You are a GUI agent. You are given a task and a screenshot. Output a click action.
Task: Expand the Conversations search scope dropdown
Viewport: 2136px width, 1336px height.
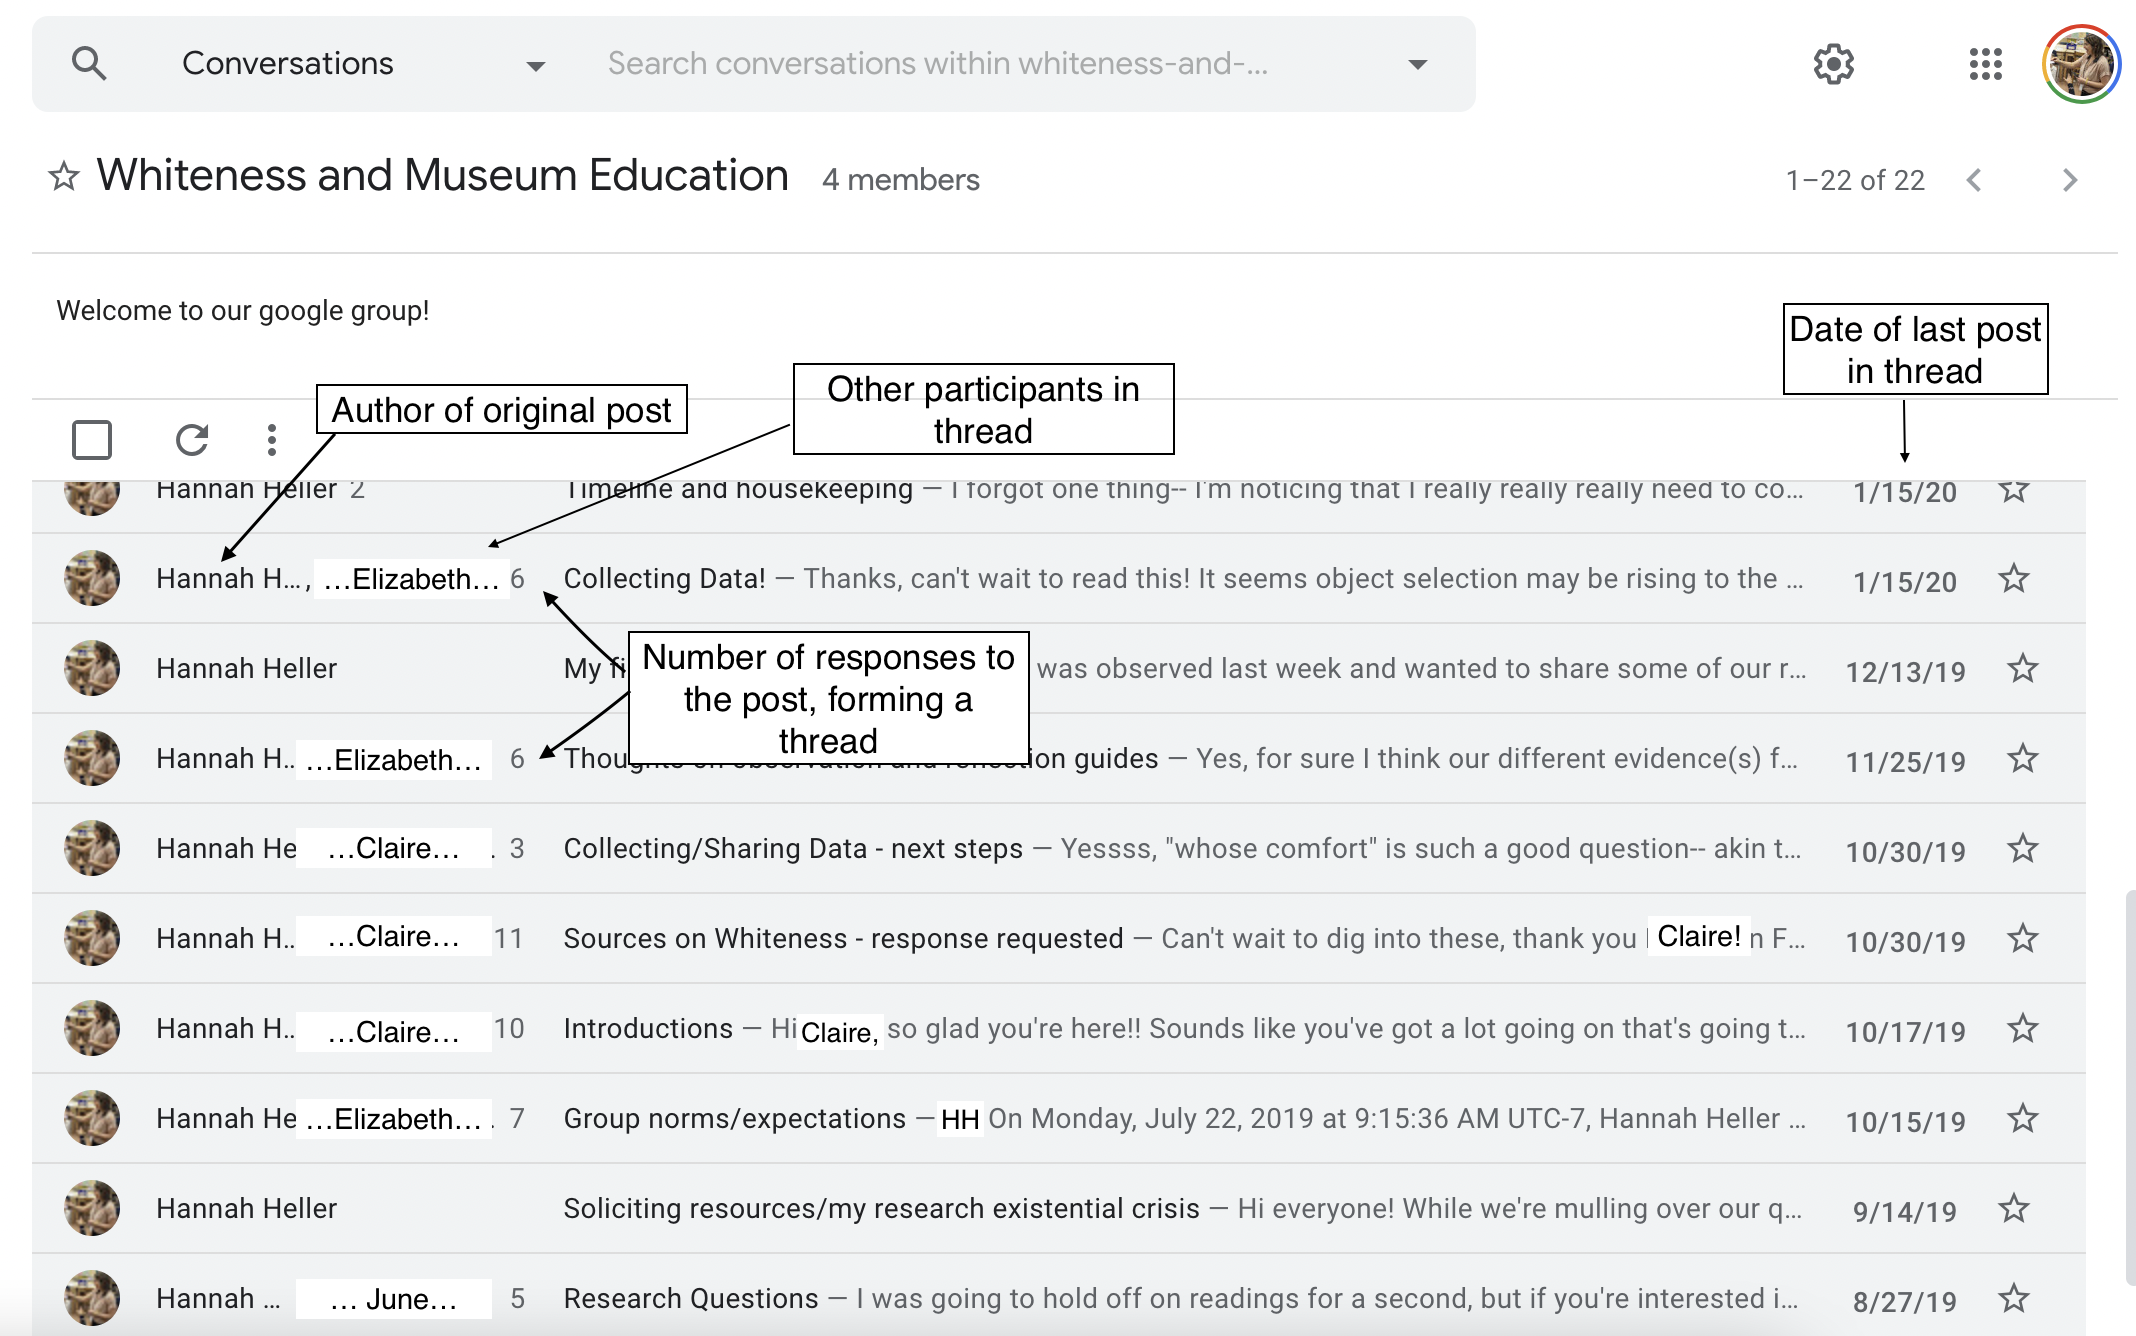click(535, 66)
